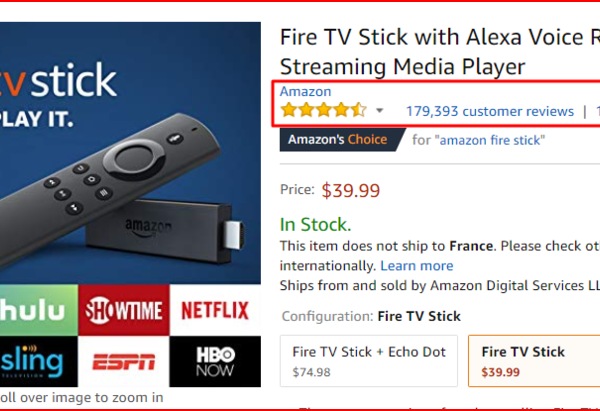Click the Learn more shipping link
Image resolution: width=600 pixels, height=411 pixels.
click(417, 266)
